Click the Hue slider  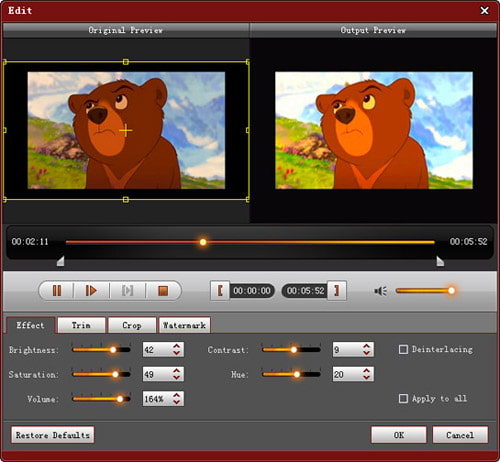(291, 374)
